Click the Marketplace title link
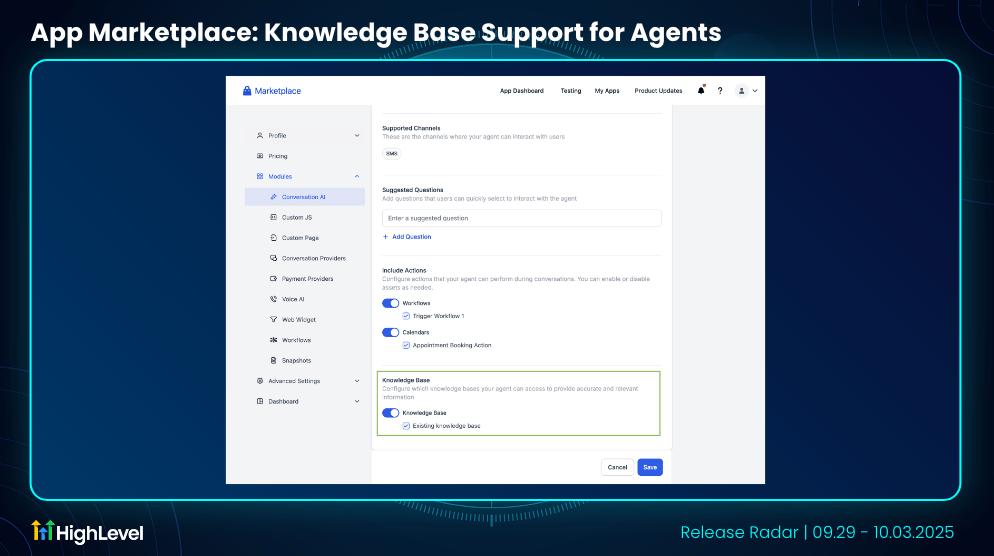Viewport: 994px width, 556px height. click(278, 91)
